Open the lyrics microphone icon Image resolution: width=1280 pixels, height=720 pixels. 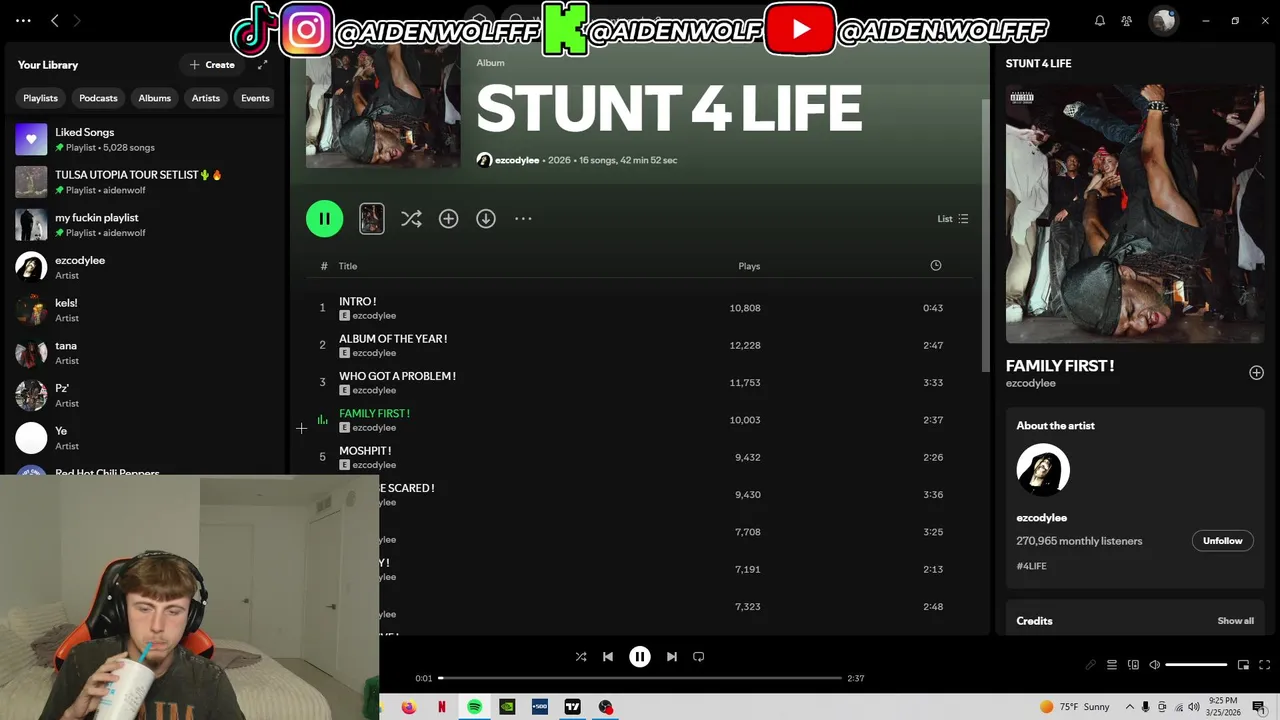coord(1091,665)
